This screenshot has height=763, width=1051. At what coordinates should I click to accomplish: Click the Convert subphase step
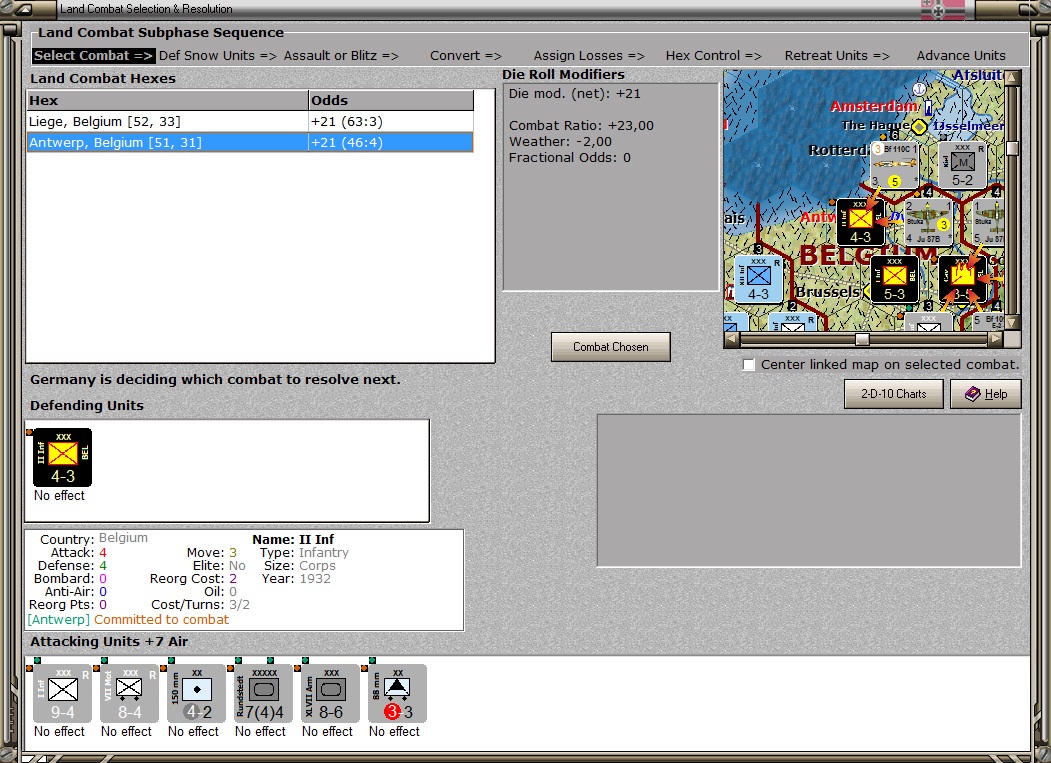pyautogui.click(x=466, y=56)
